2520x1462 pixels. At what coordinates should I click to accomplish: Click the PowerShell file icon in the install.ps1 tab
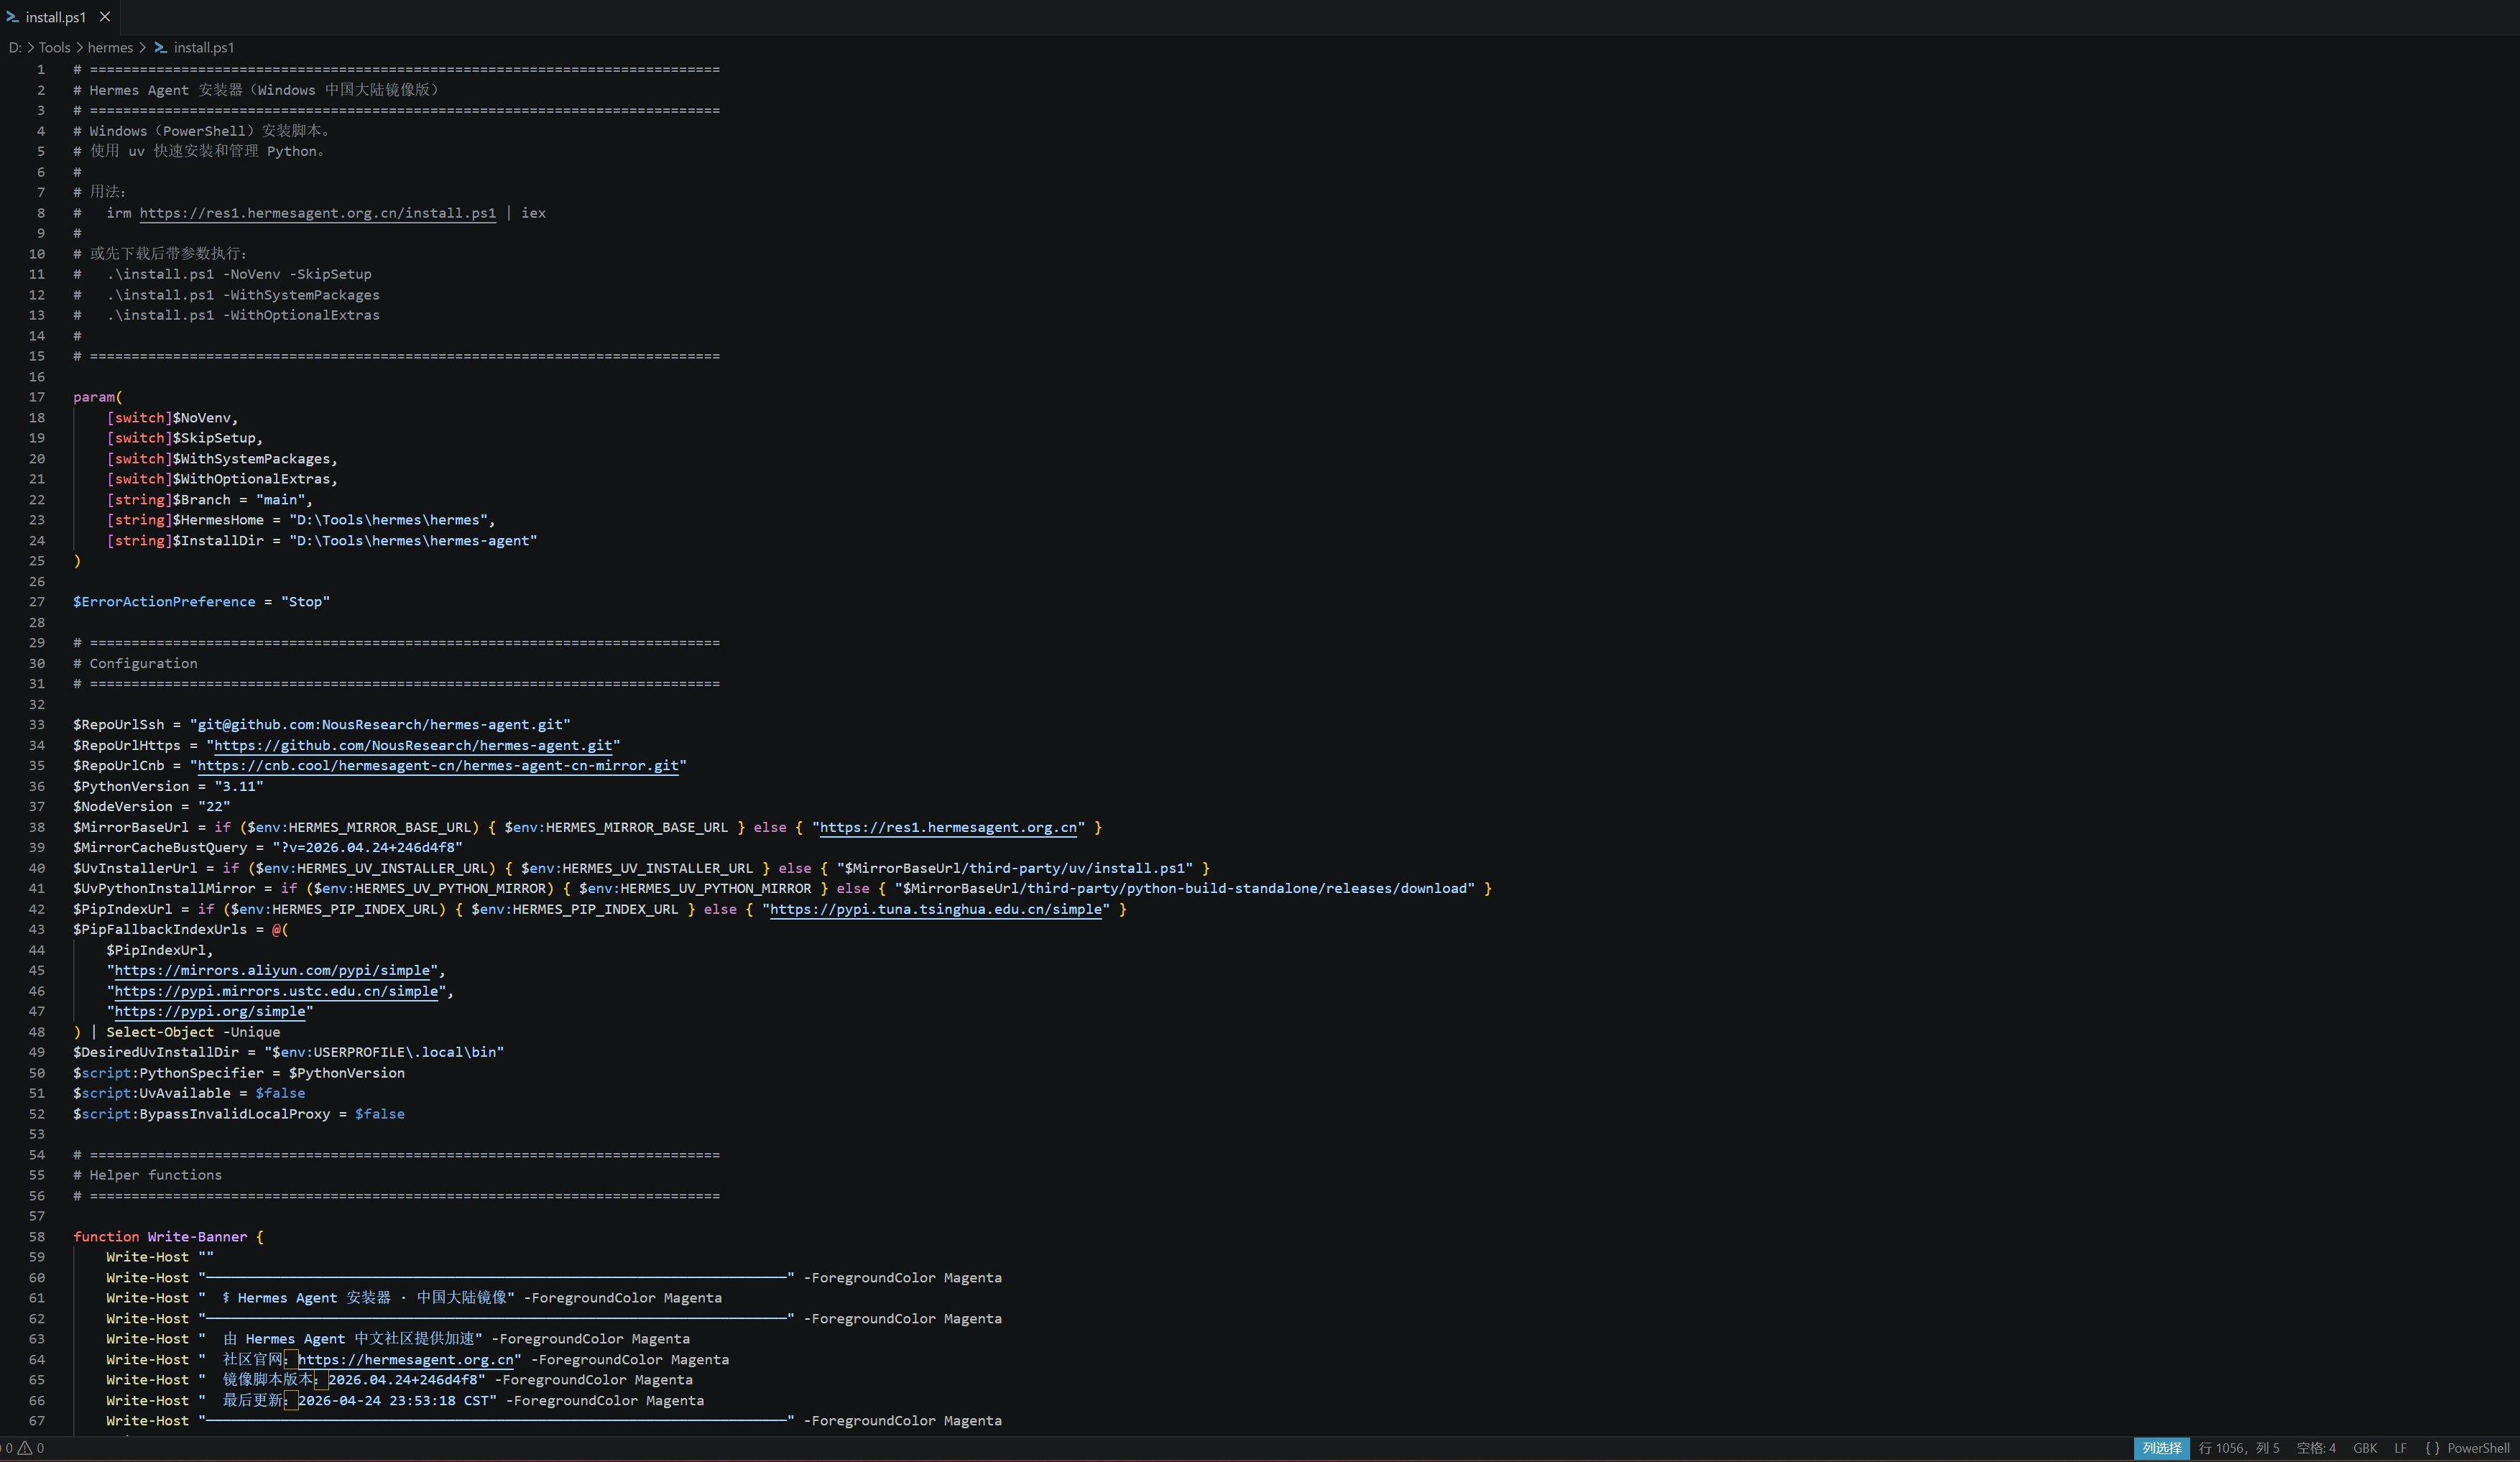tap(12, 17)
